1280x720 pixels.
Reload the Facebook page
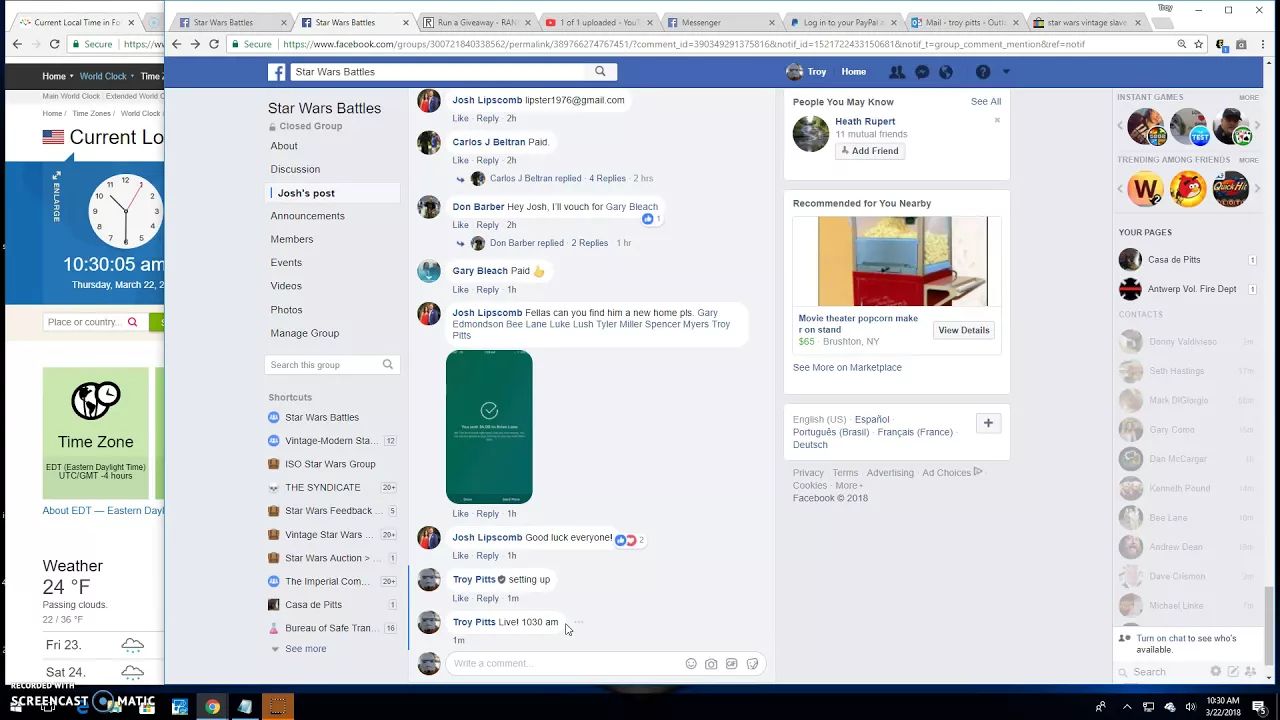[214, 44]
